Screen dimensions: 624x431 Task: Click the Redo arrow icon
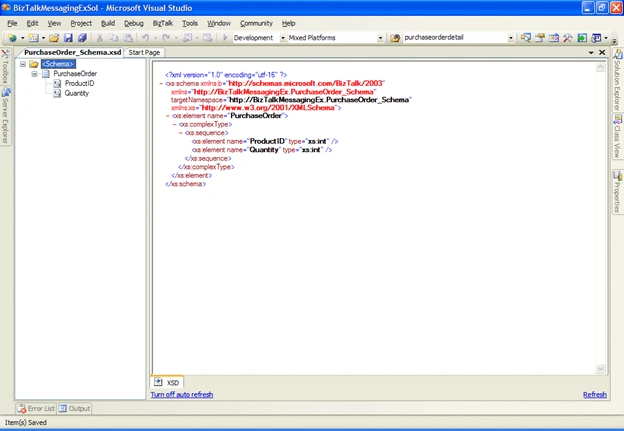[166, 38]
